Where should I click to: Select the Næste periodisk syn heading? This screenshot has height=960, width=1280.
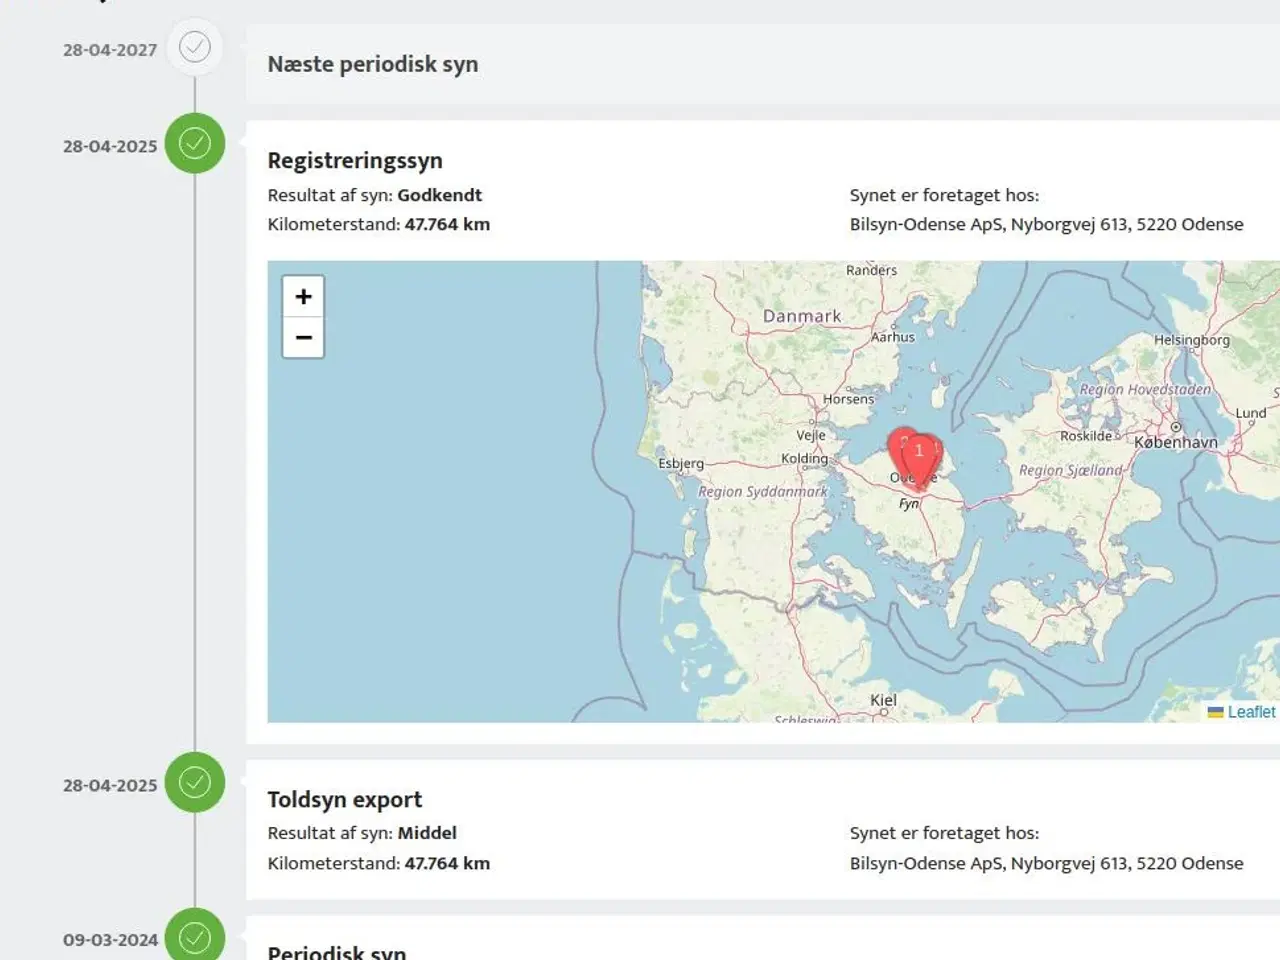click(x=373, y=64)
